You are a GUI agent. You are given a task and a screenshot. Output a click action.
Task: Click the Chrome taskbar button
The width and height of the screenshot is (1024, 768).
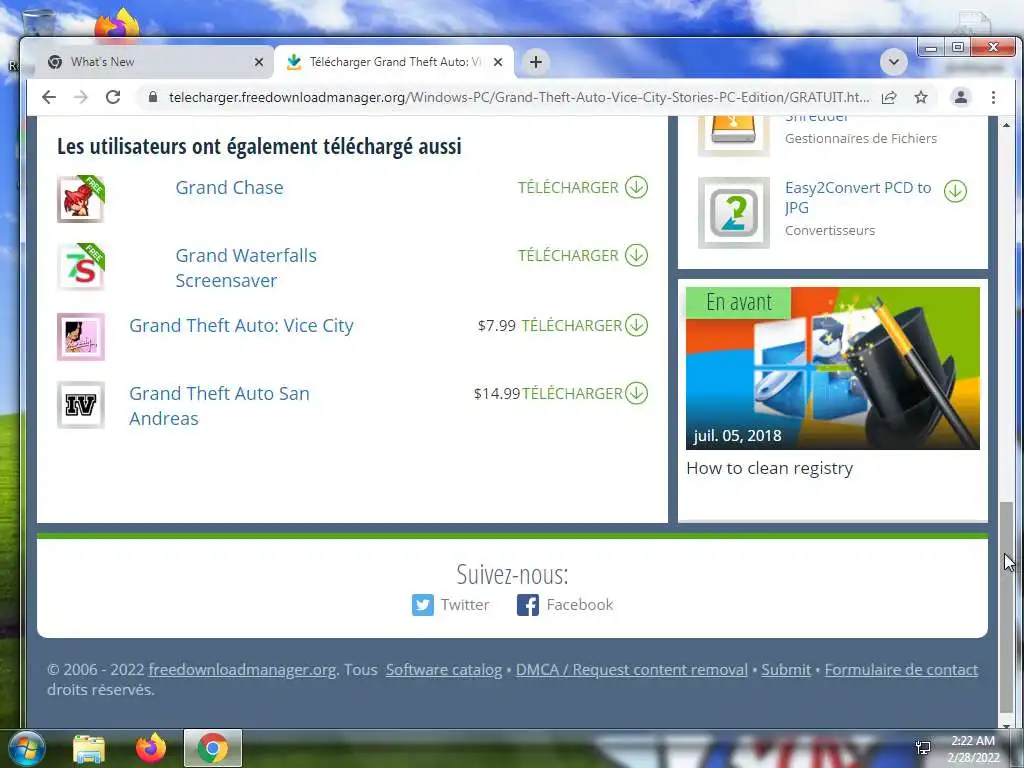212,748
